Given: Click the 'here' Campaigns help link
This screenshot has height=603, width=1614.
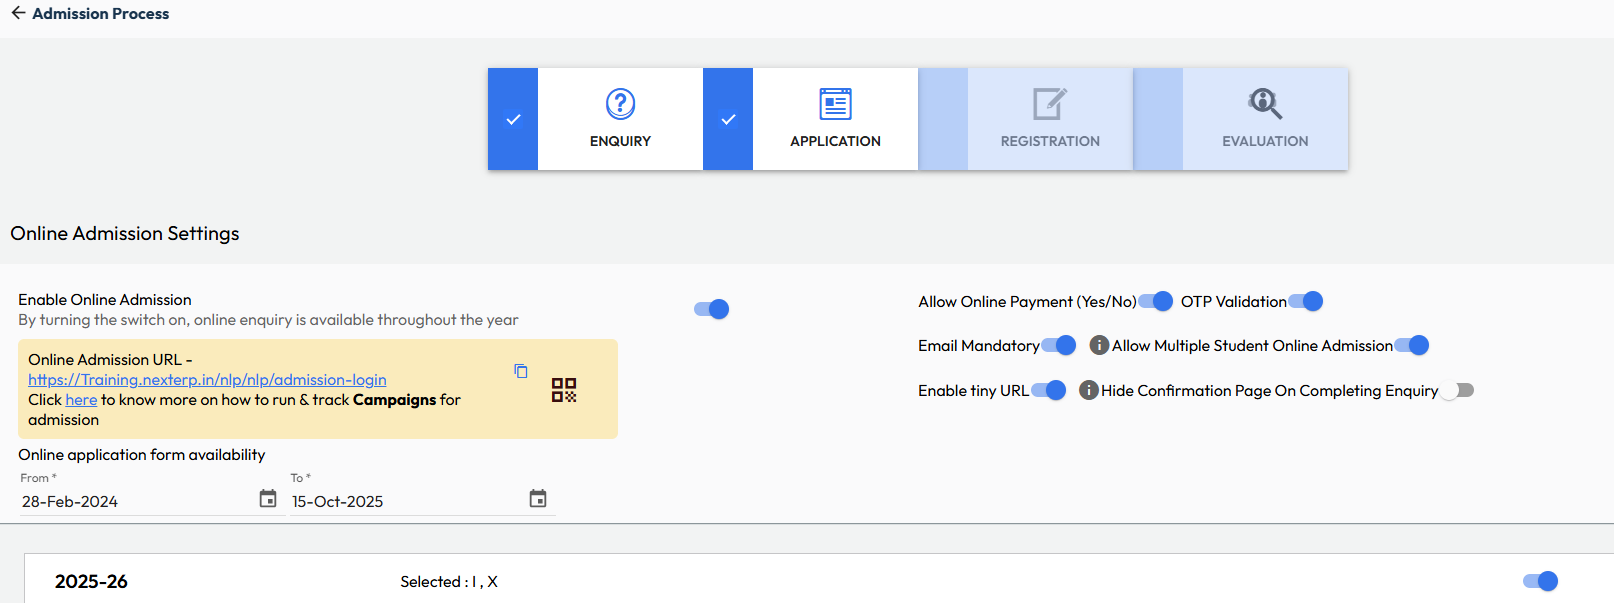Looking at the screenshot, I should 81,400.
